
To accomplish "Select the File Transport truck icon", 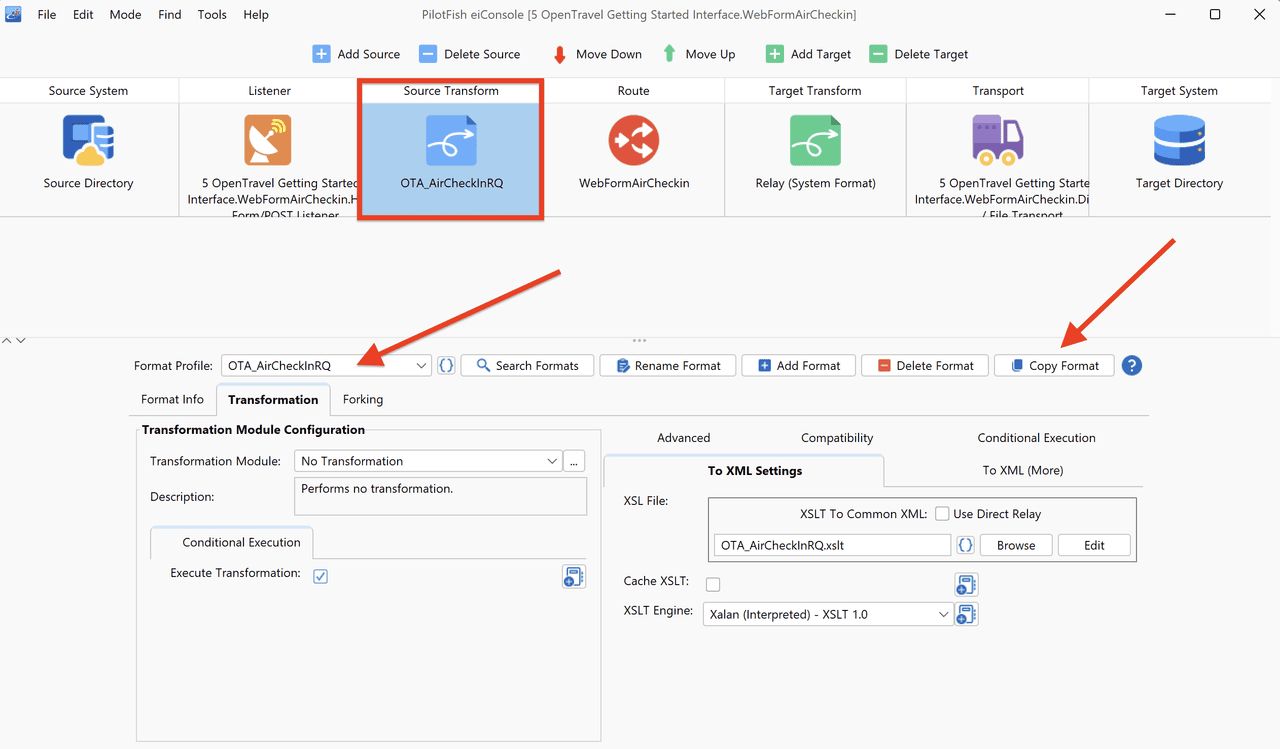I will (x=997, y=140).
